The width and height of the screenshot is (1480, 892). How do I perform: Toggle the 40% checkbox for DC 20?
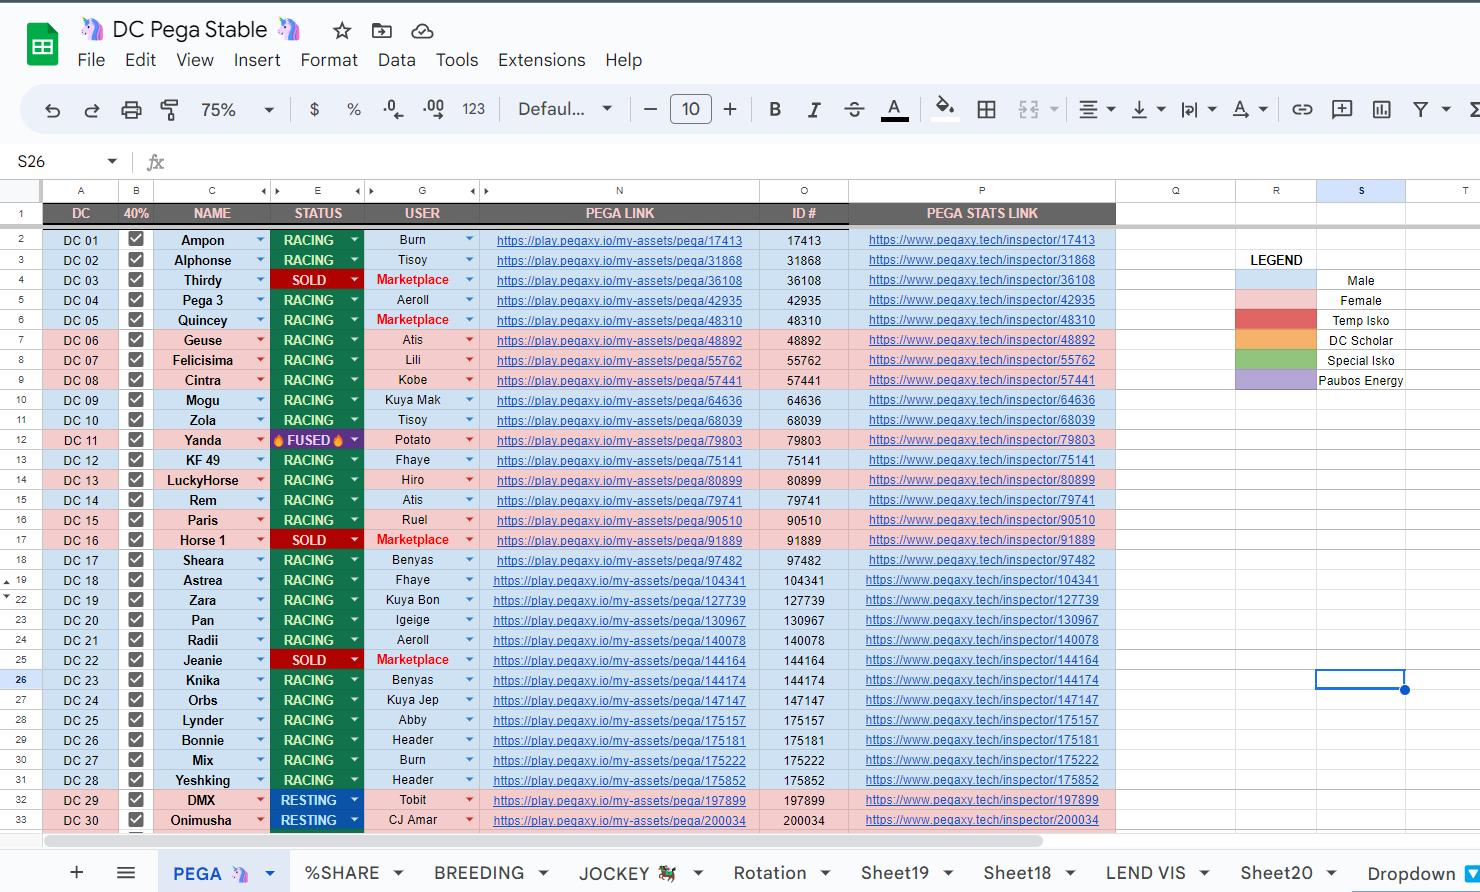pos(136,619)
